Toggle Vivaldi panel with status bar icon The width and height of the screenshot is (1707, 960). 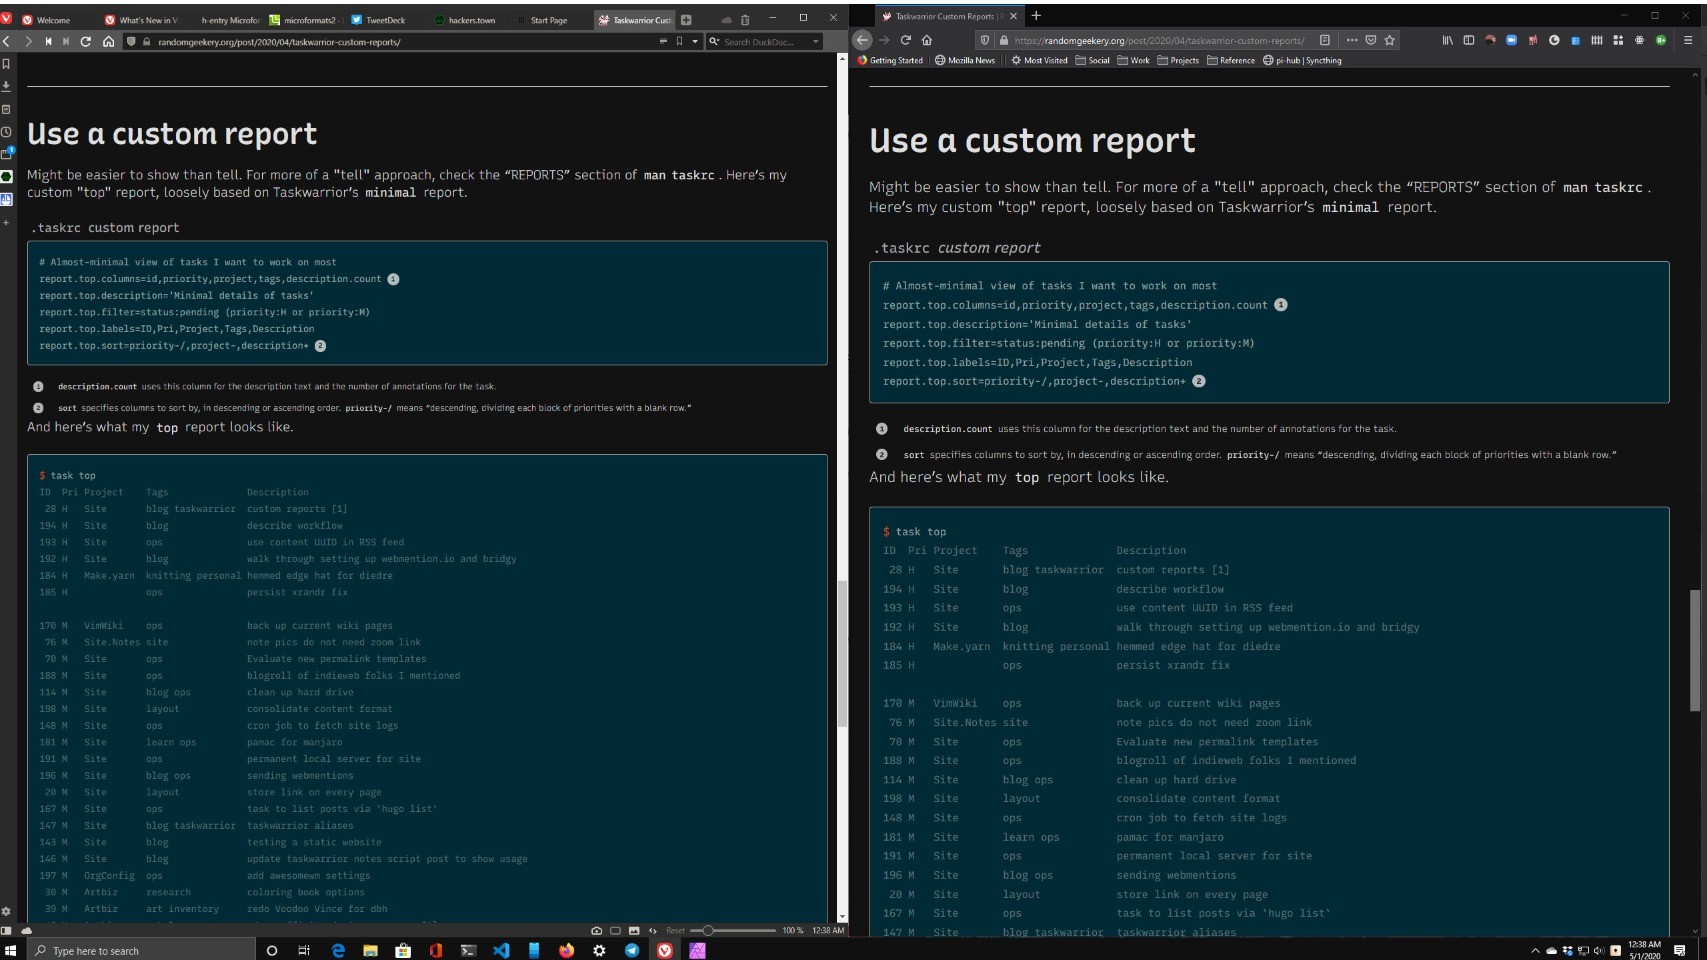point(6,930)
